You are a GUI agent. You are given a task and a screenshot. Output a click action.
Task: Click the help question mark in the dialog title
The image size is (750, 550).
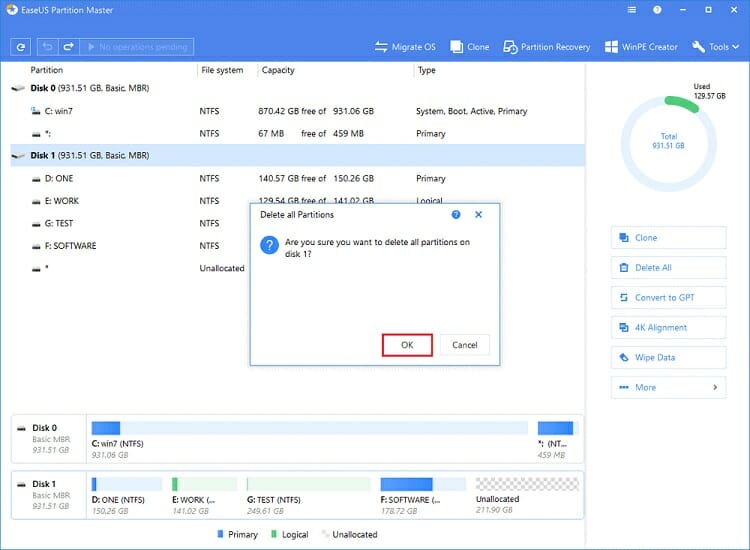point(456,215)
